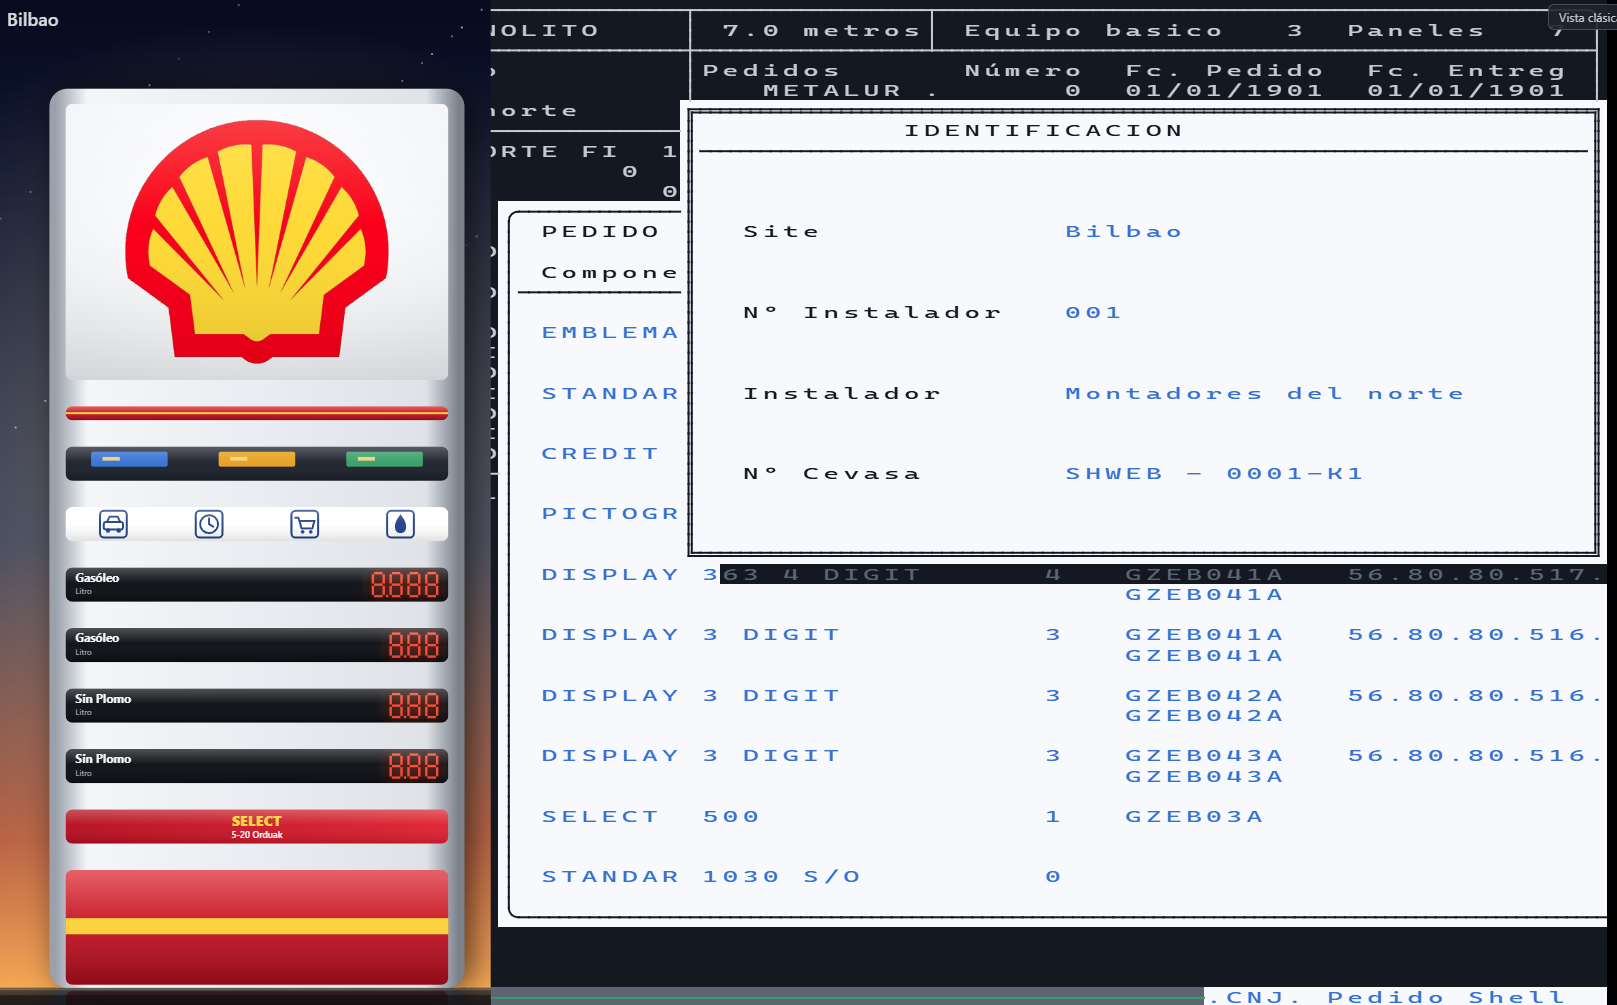
Task: Click the IDENTIFICACION dialog title
Action: tap(1044, 131)
